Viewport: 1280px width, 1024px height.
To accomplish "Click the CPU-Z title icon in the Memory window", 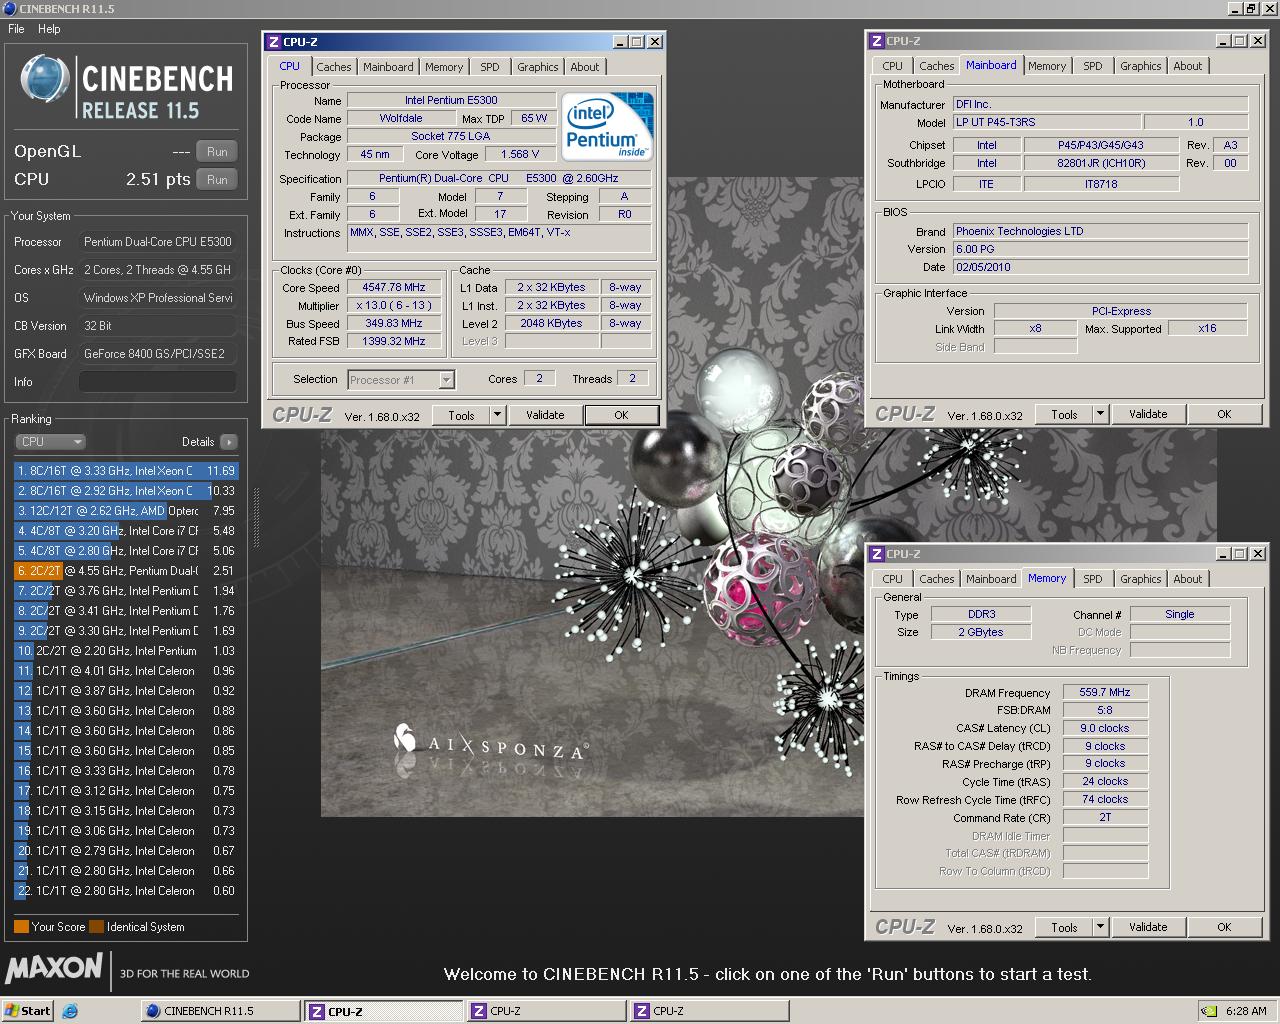I will (876, 554).
